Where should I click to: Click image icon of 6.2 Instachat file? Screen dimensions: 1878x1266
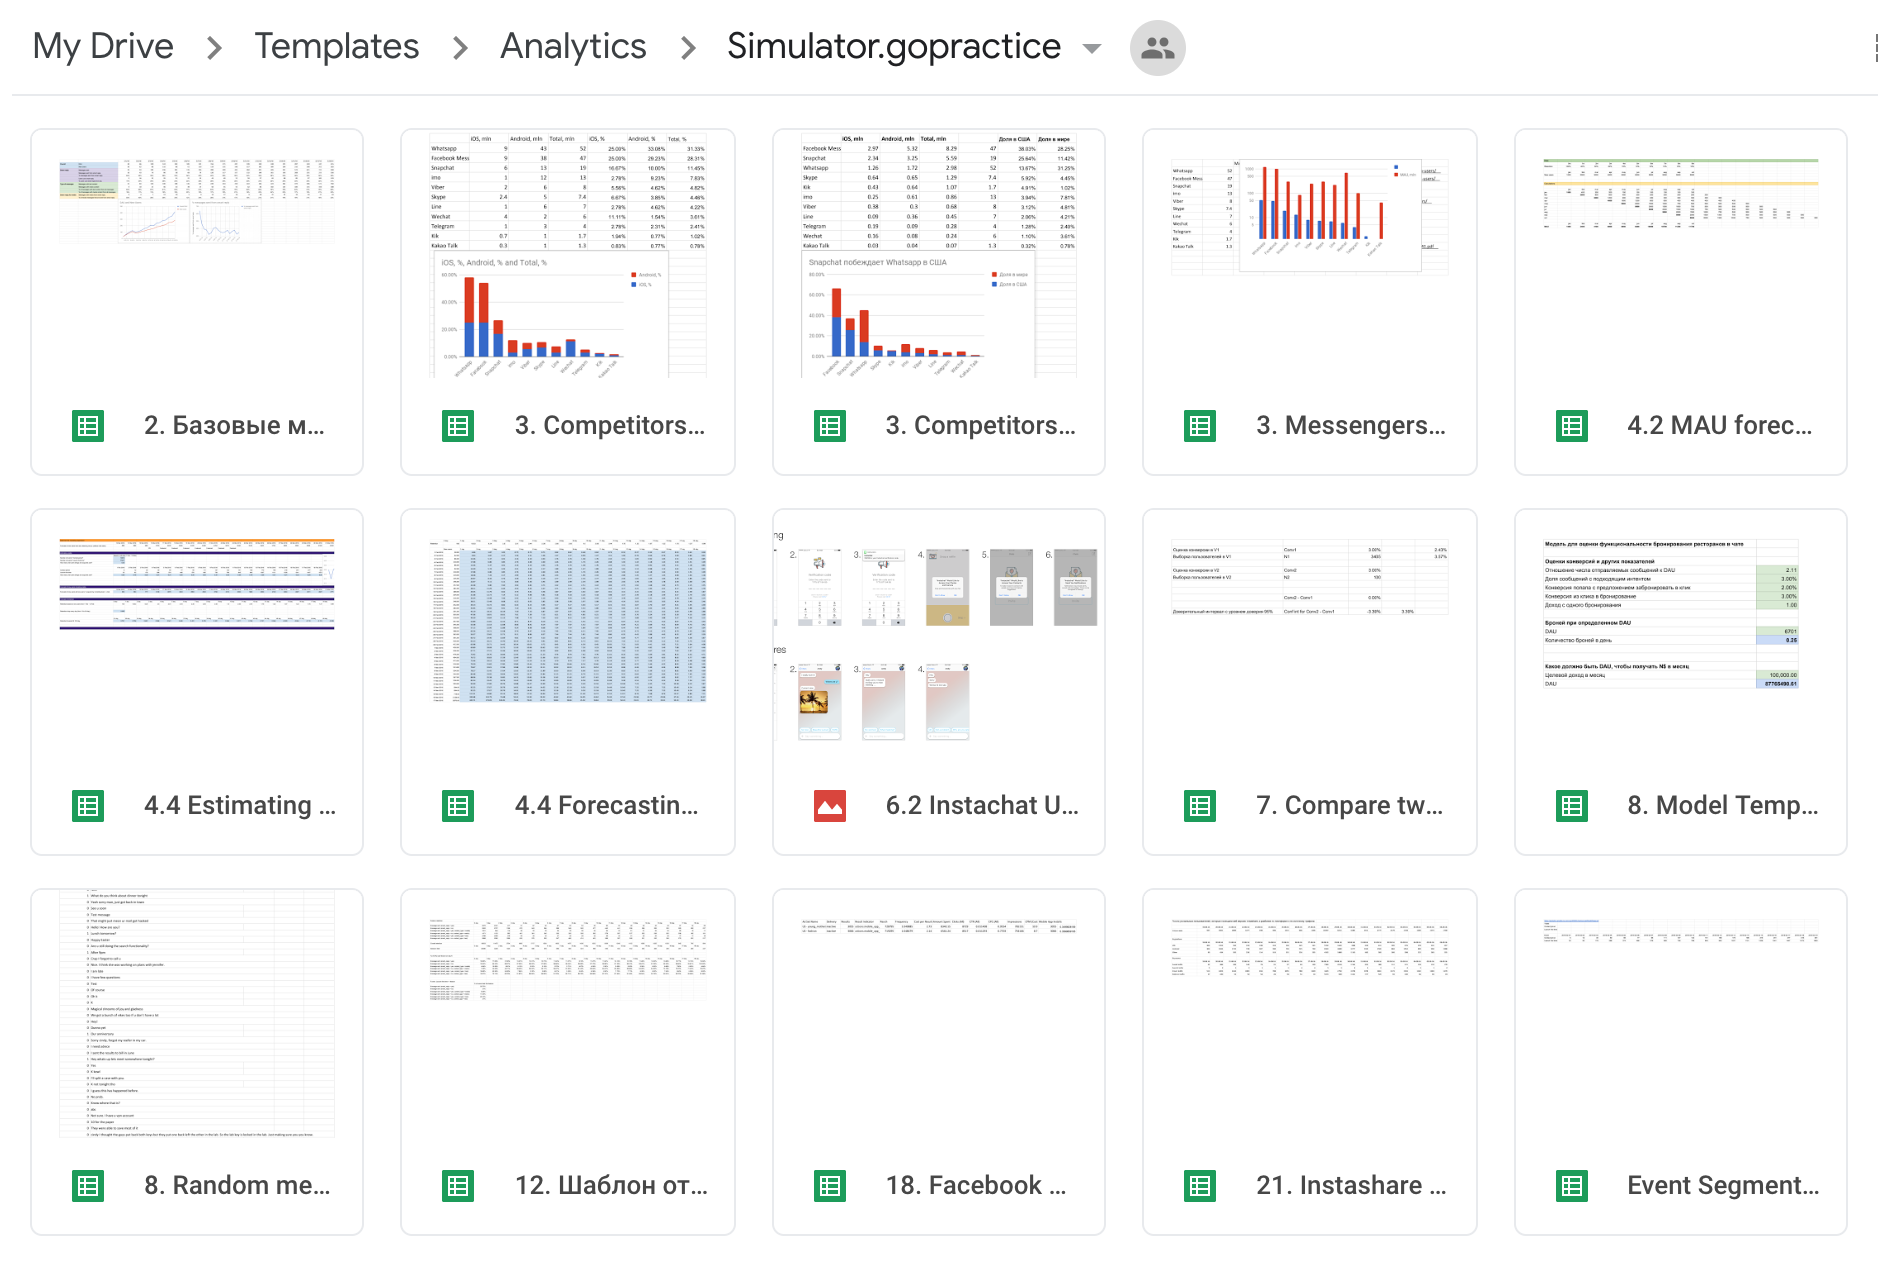pos(830,806)
